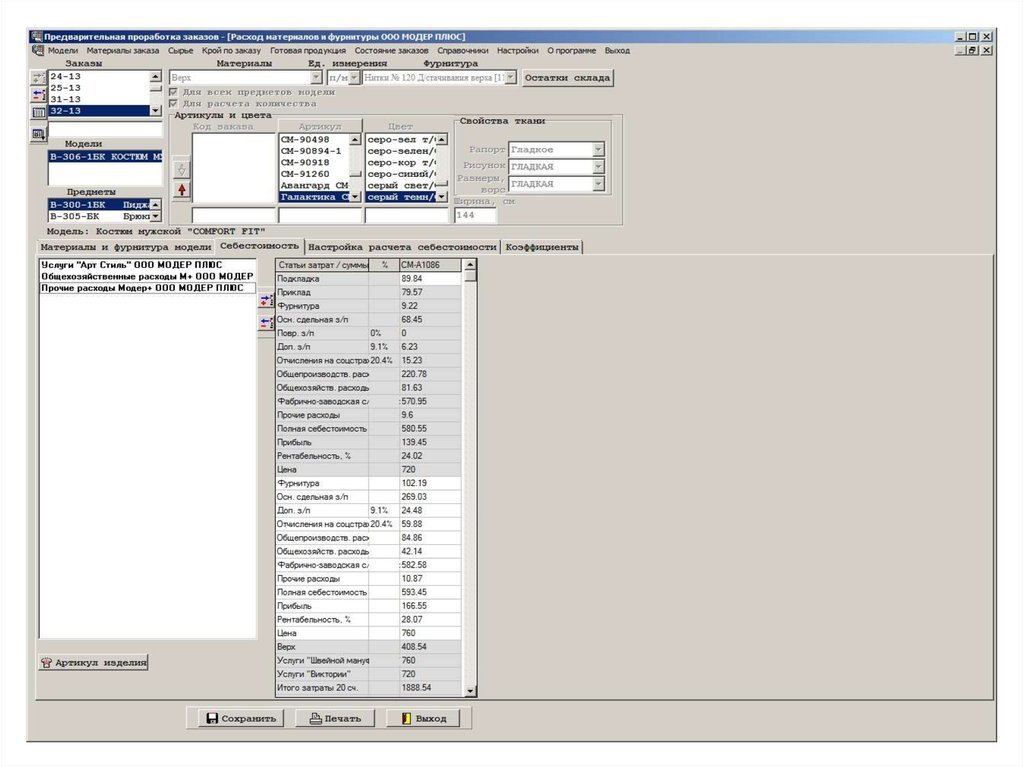Click the 'Остатки склада' button
The width and height of the screenshot is (1024, 767).
[x=567, y=77]
